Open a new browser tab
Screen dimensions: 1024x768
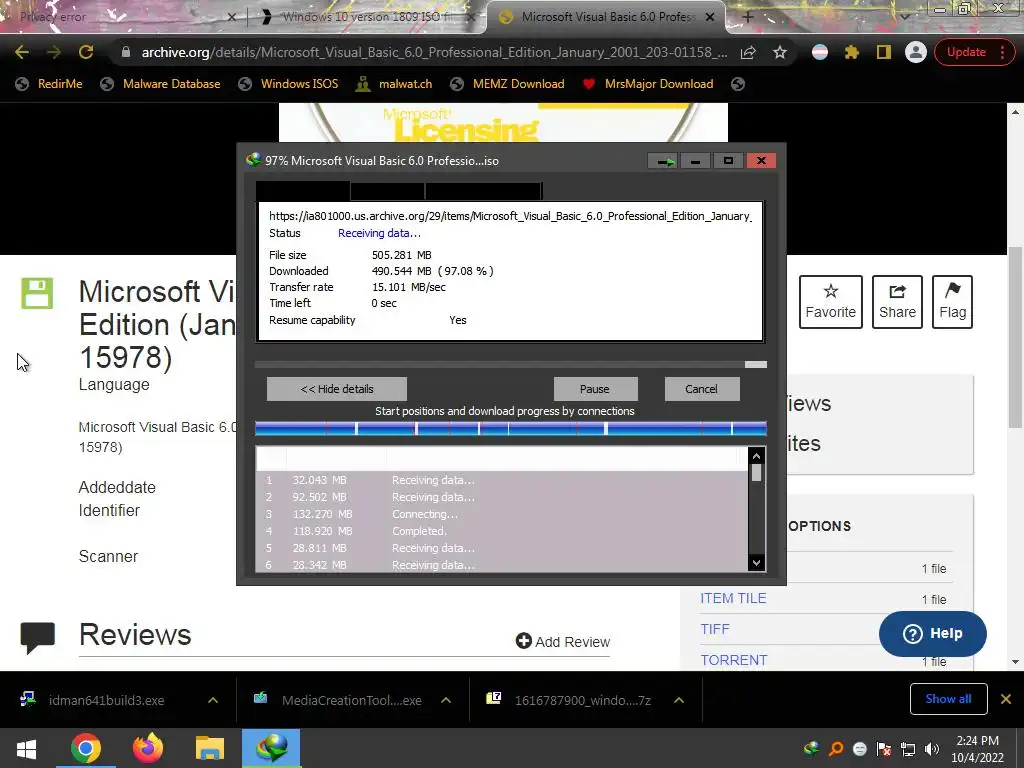748,17
